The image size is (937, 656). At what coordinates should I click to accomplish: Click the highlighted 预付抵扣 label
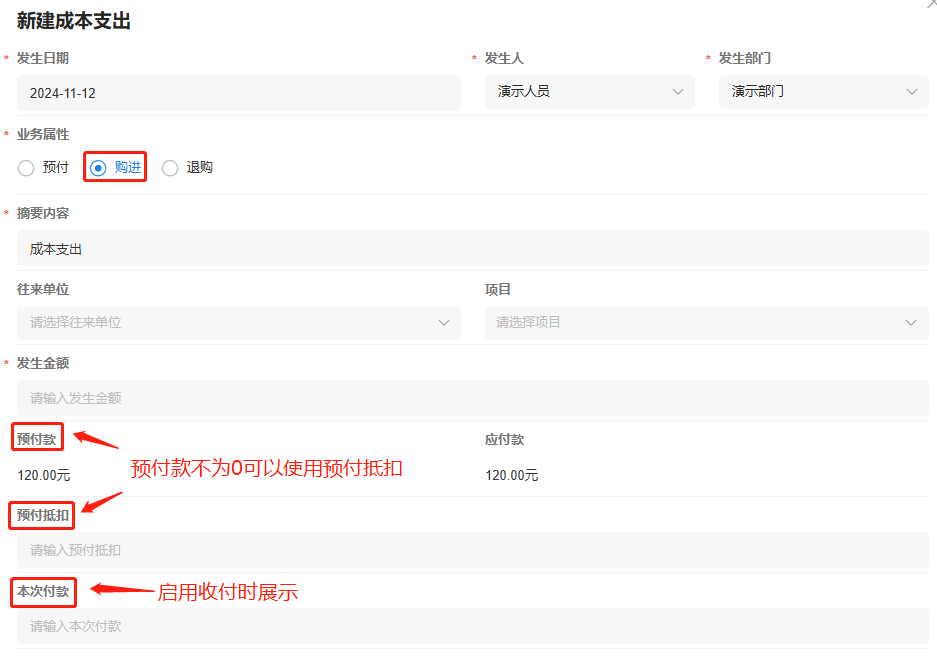tap(43, 515)
